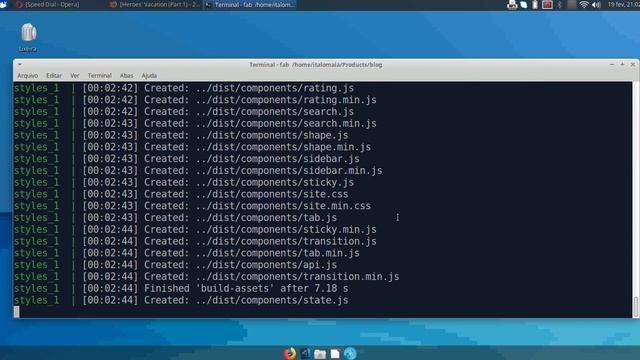Click the red notification tray icon

(x=547, y=4)
